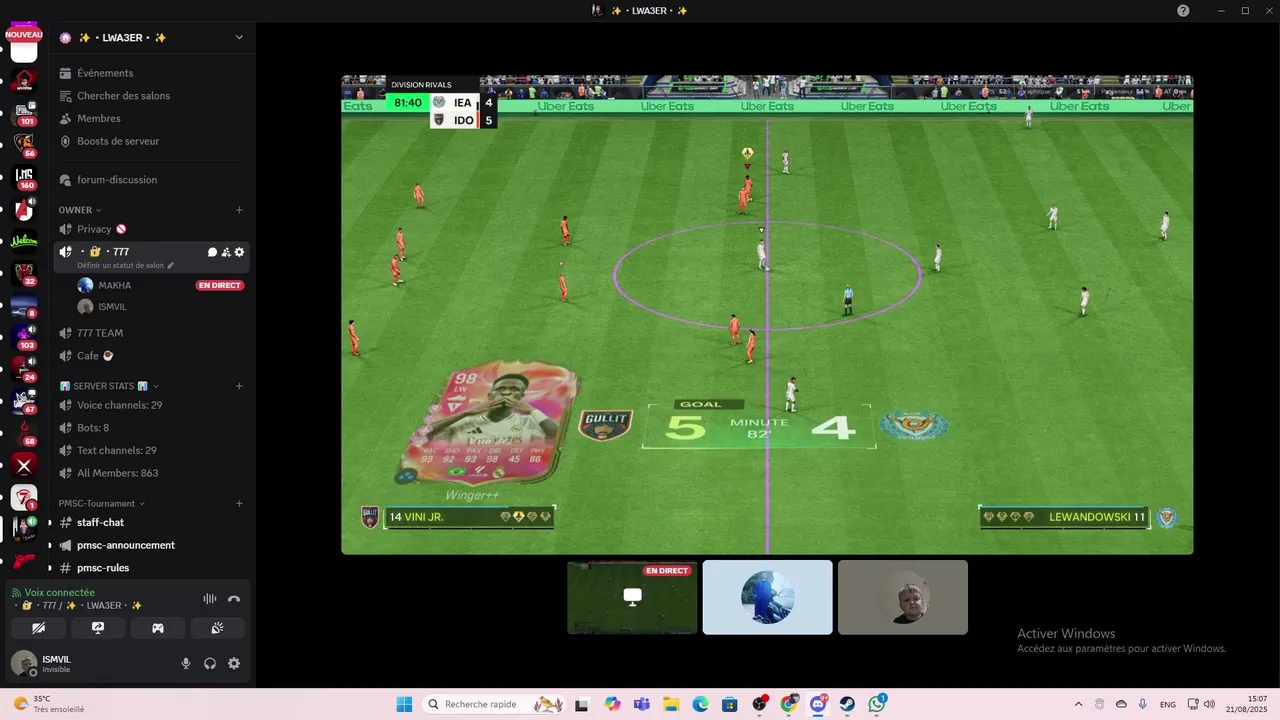Disconnect from voice with the hang-up icon
The width and height of the screenshot is (1280, 720).
click(x=234, y=599)
